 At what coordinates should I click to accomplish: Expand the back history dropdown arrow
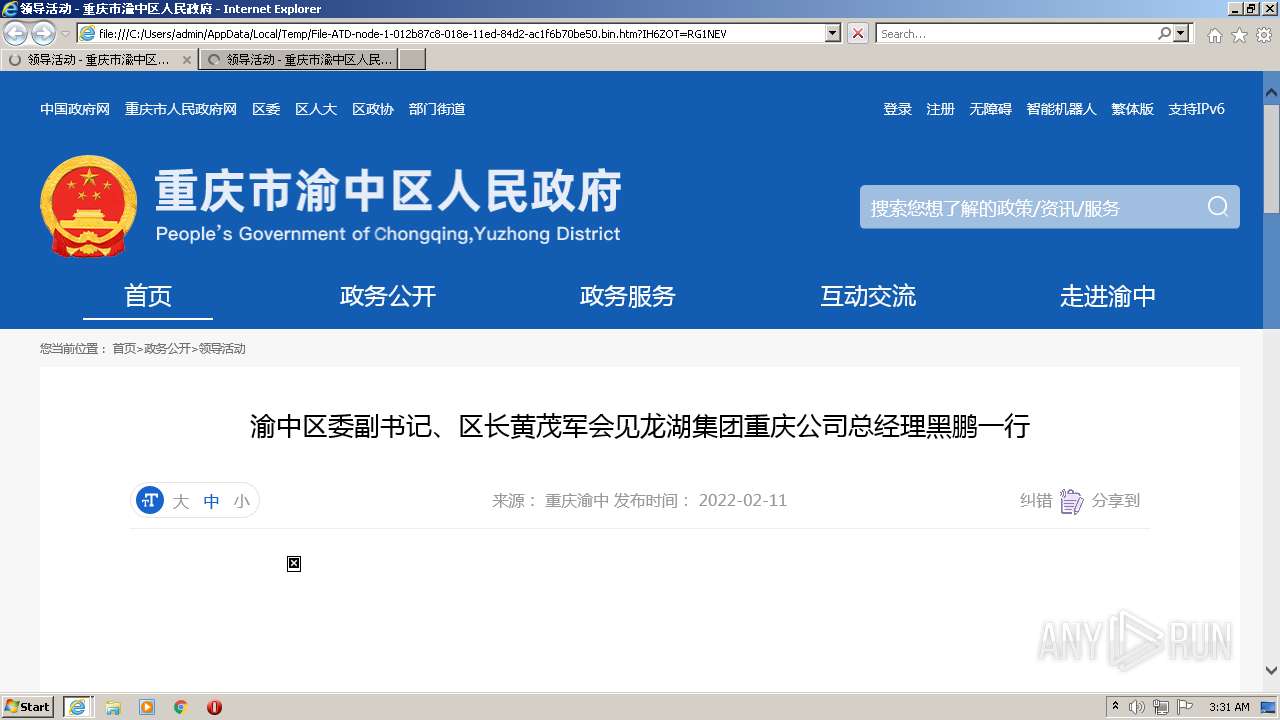(x=66, y=34)
